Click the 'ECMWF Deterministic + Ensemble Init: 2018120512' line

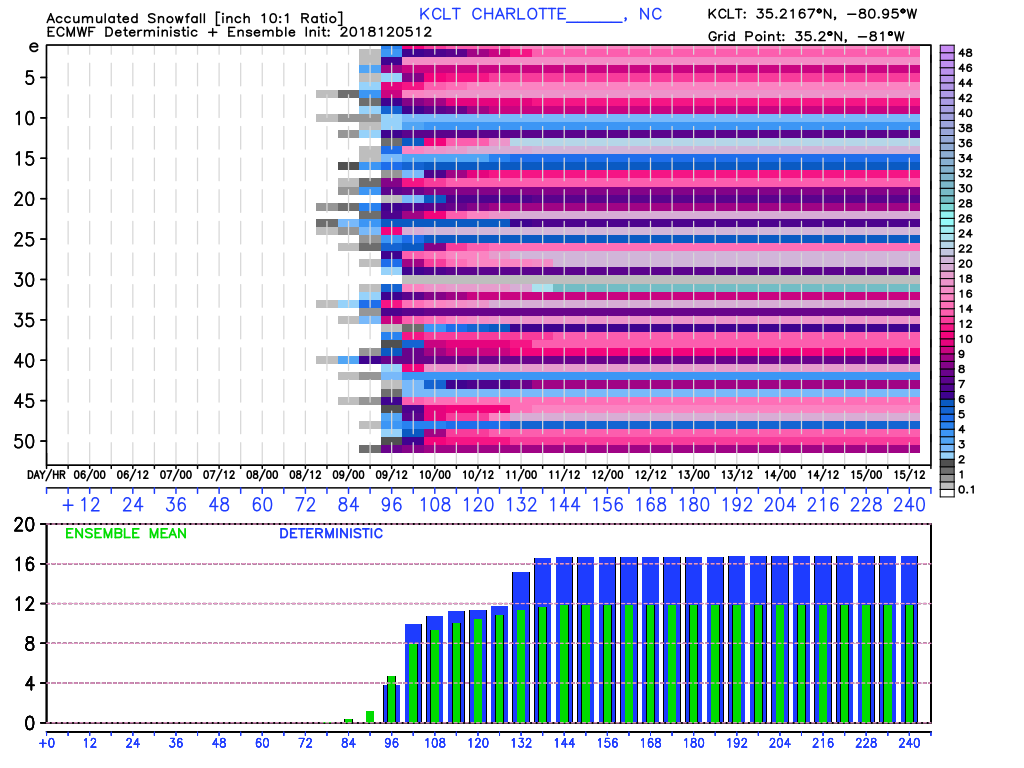tap(239, 32)
